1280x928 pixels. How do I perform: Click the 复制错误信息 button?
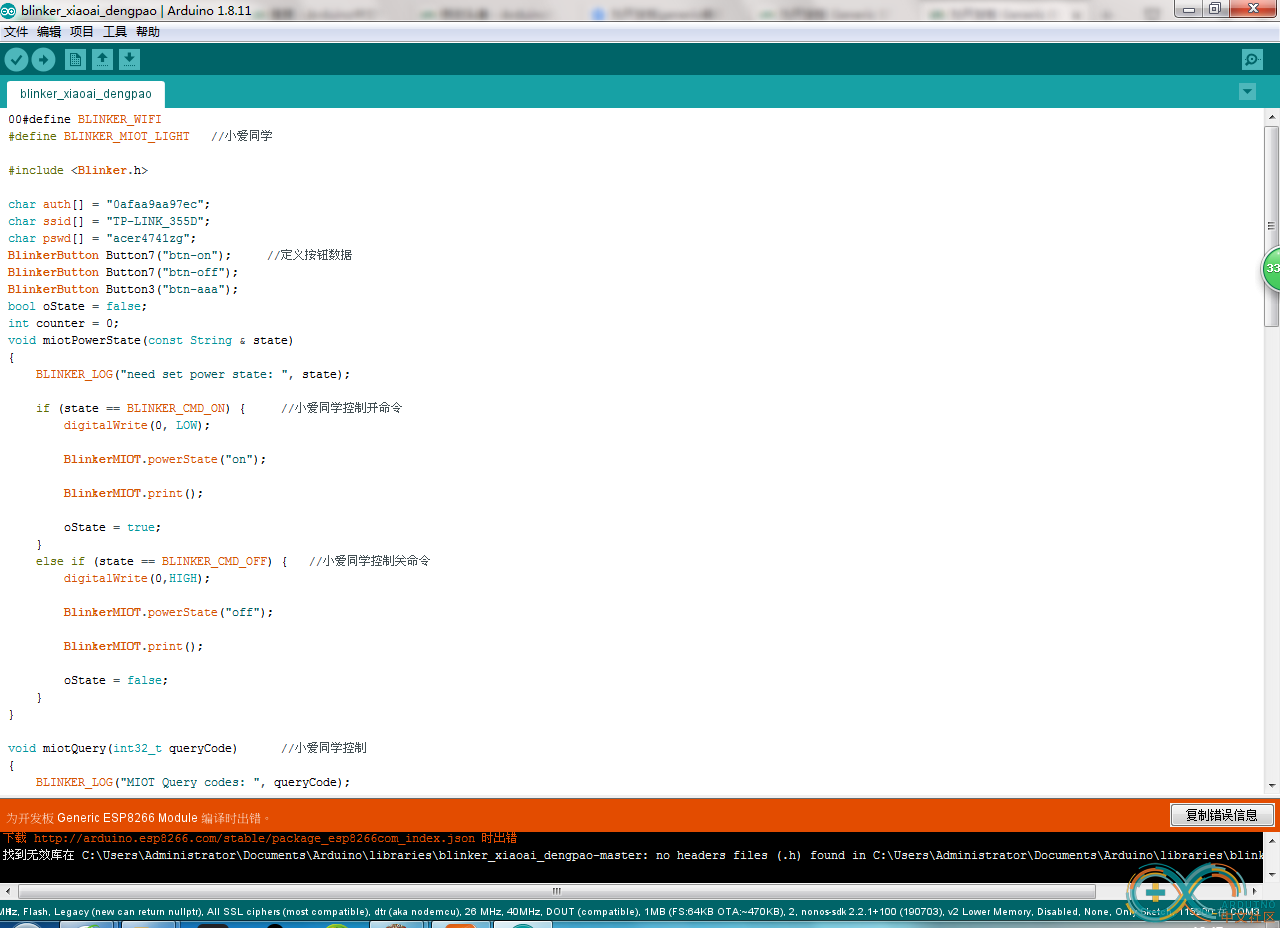[1221, 815]
